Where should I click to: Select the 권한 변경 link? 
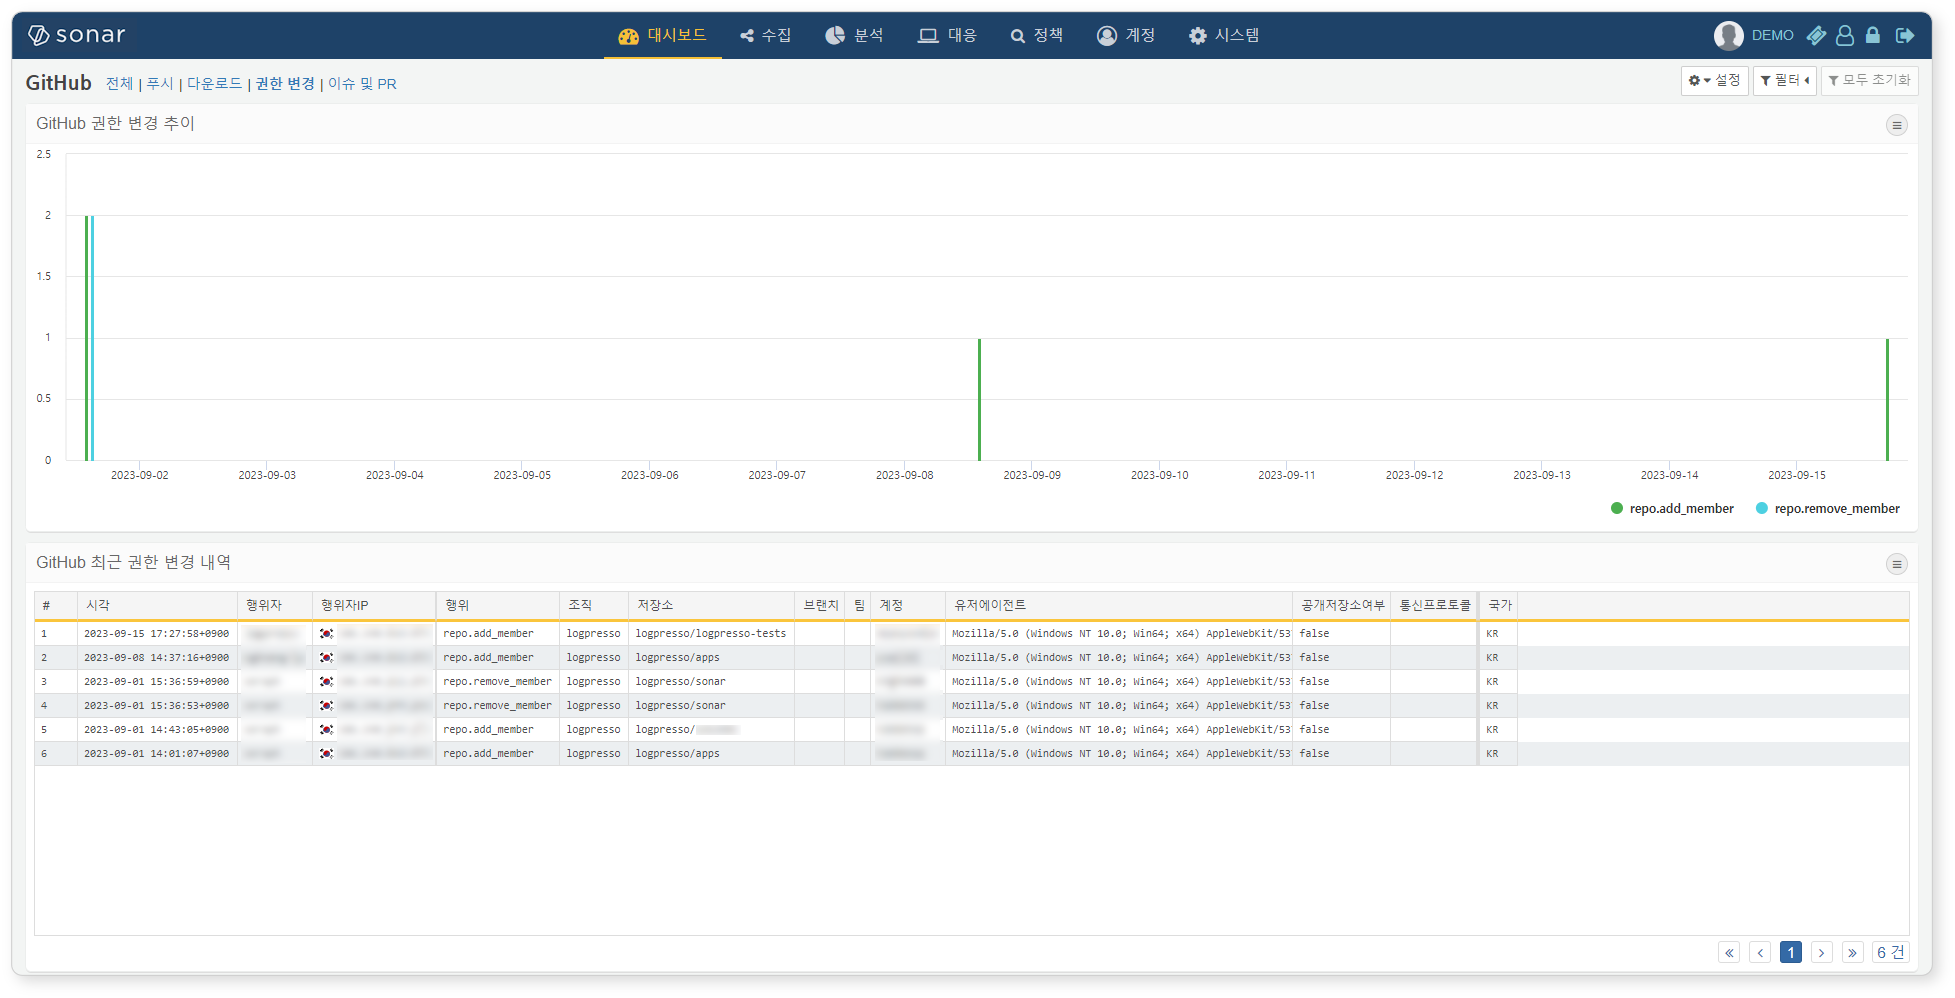(x=285, y=83)
